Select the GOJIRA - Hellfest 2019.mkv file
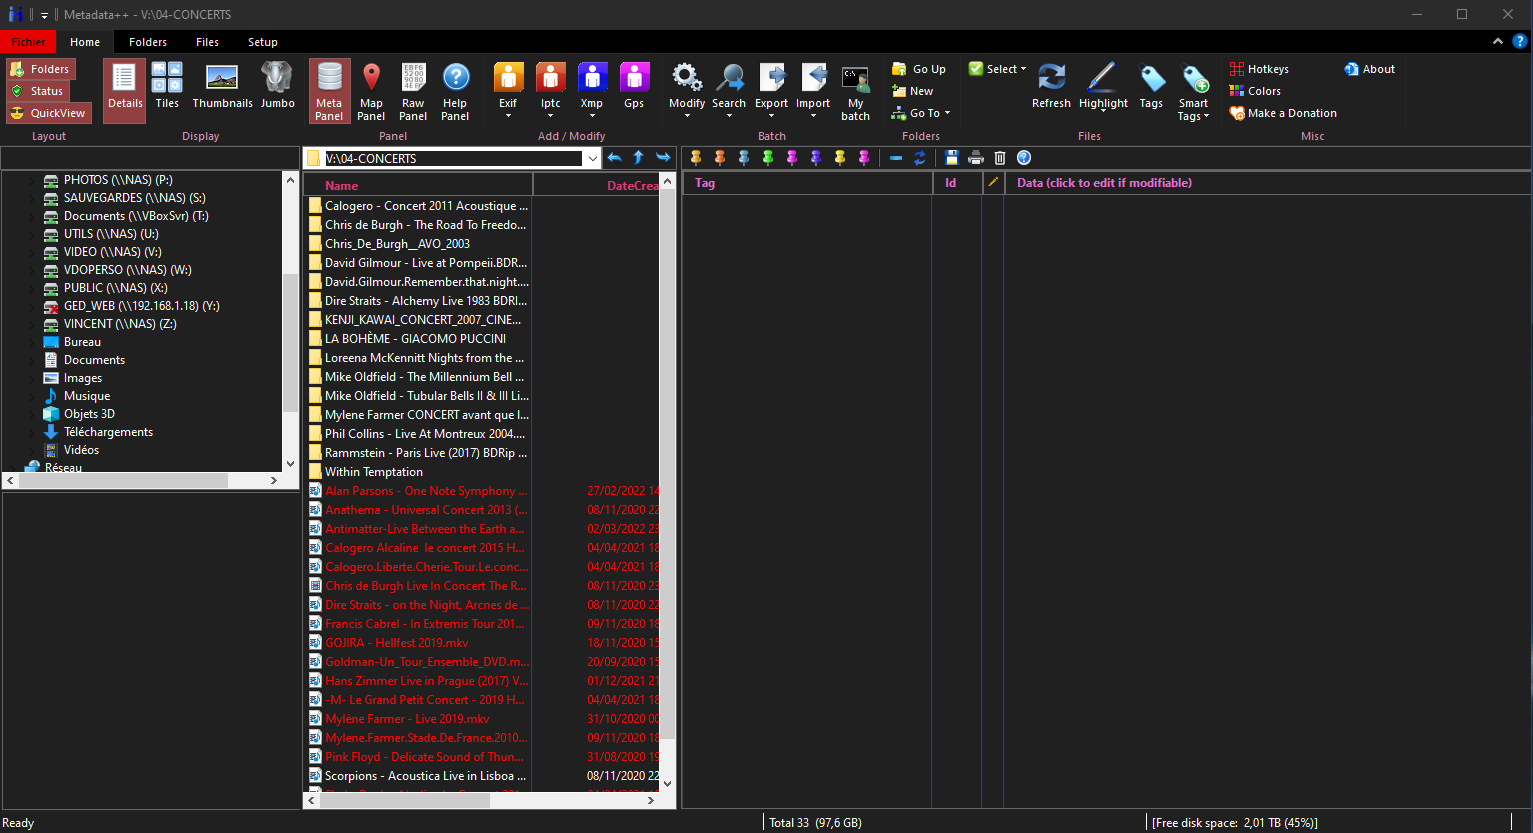 (396, 643)
